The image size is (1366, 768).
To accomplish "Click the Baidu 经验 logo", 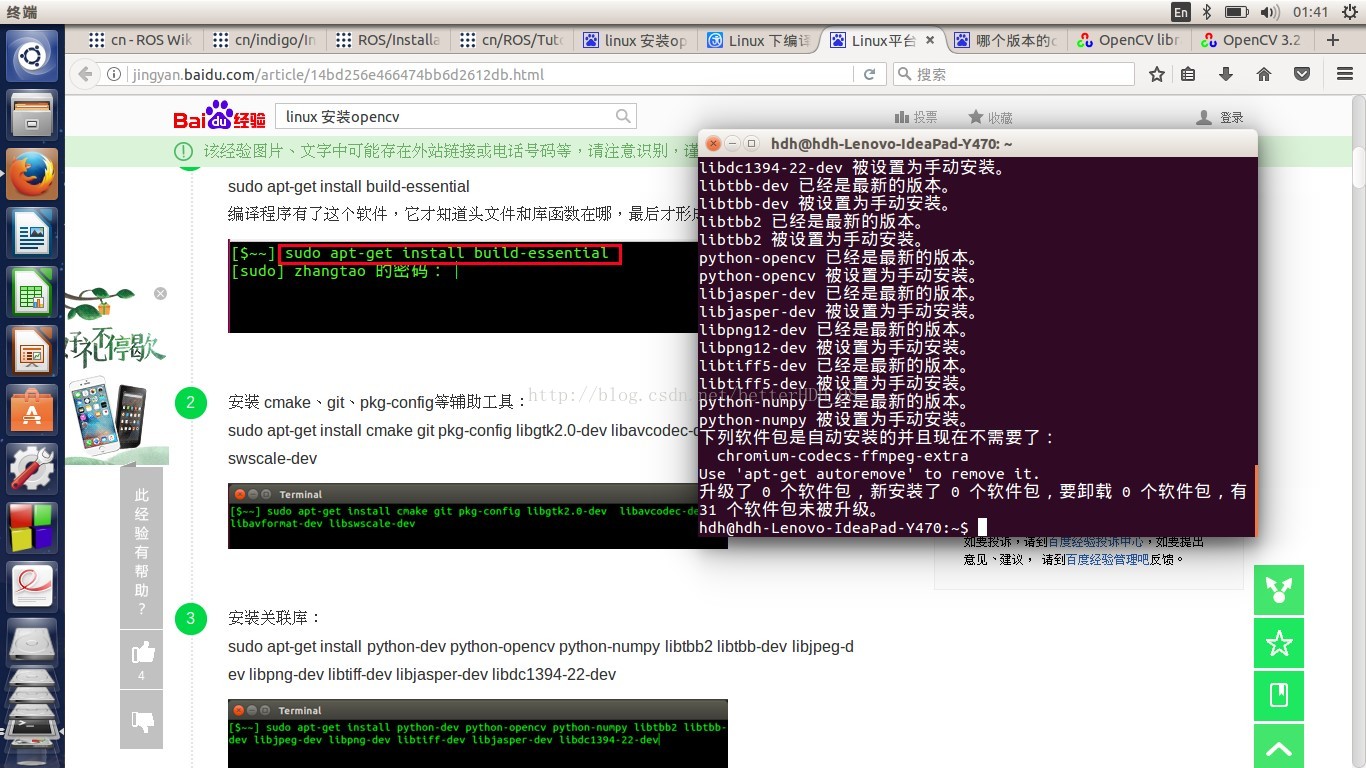I will click(x=219, y=115).
